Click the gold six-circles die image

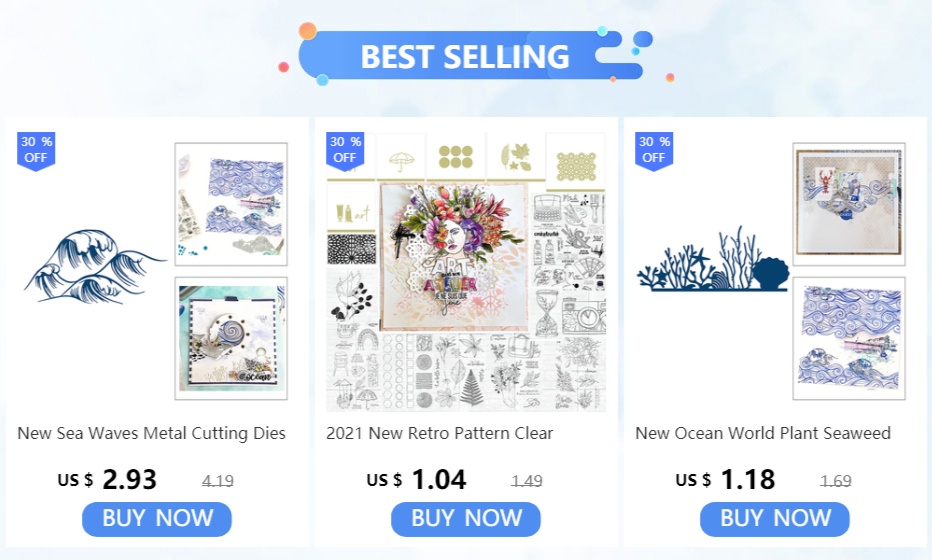(x=456, y=156)
